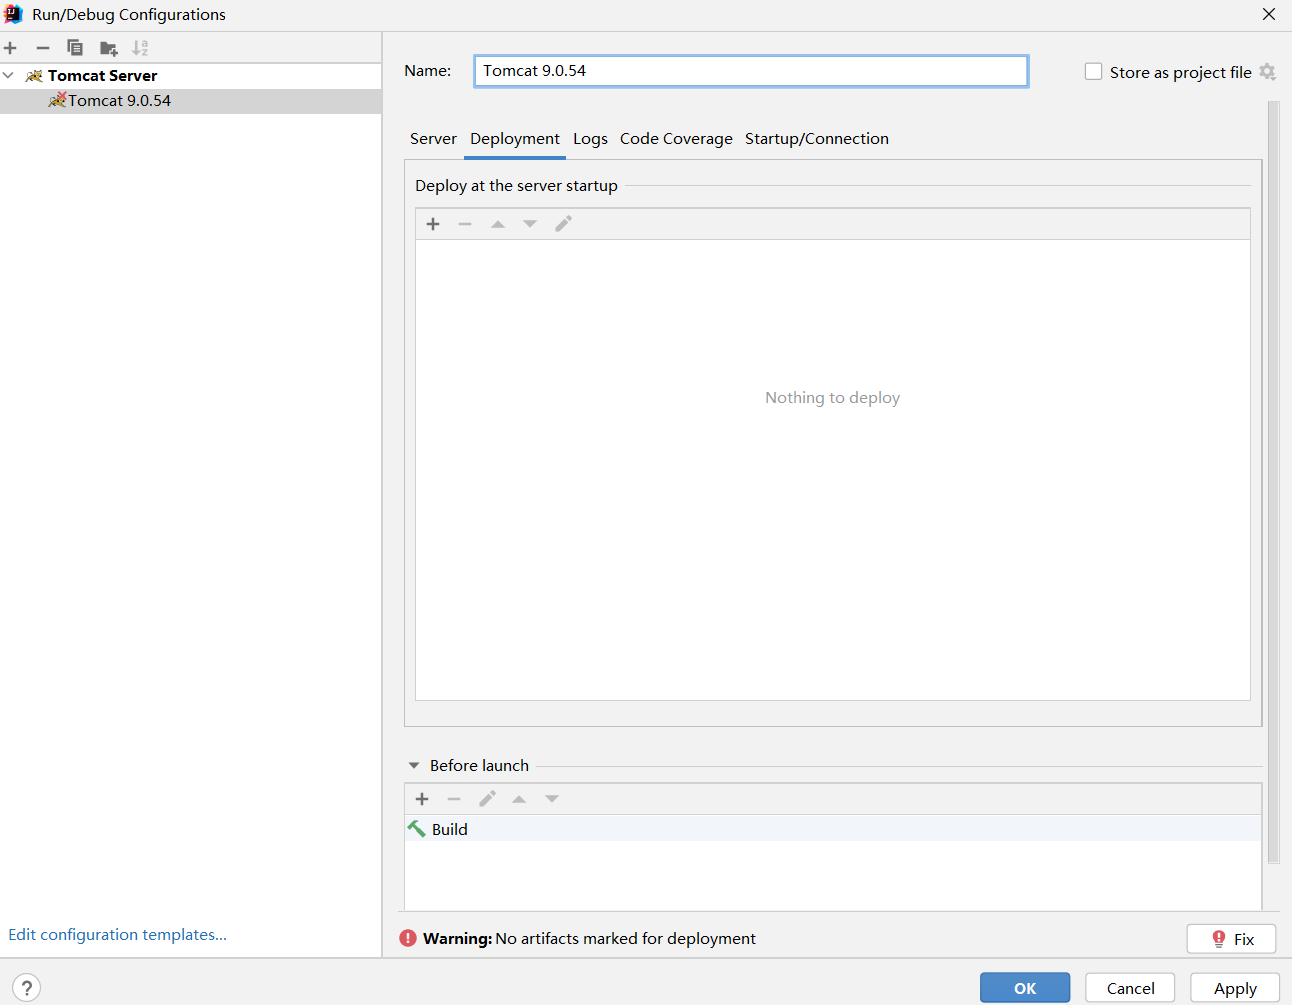This screenshot has width=1292, height=1005.
Task: Go to the Code Coverage tab
Action: click(x=676, y=139)
